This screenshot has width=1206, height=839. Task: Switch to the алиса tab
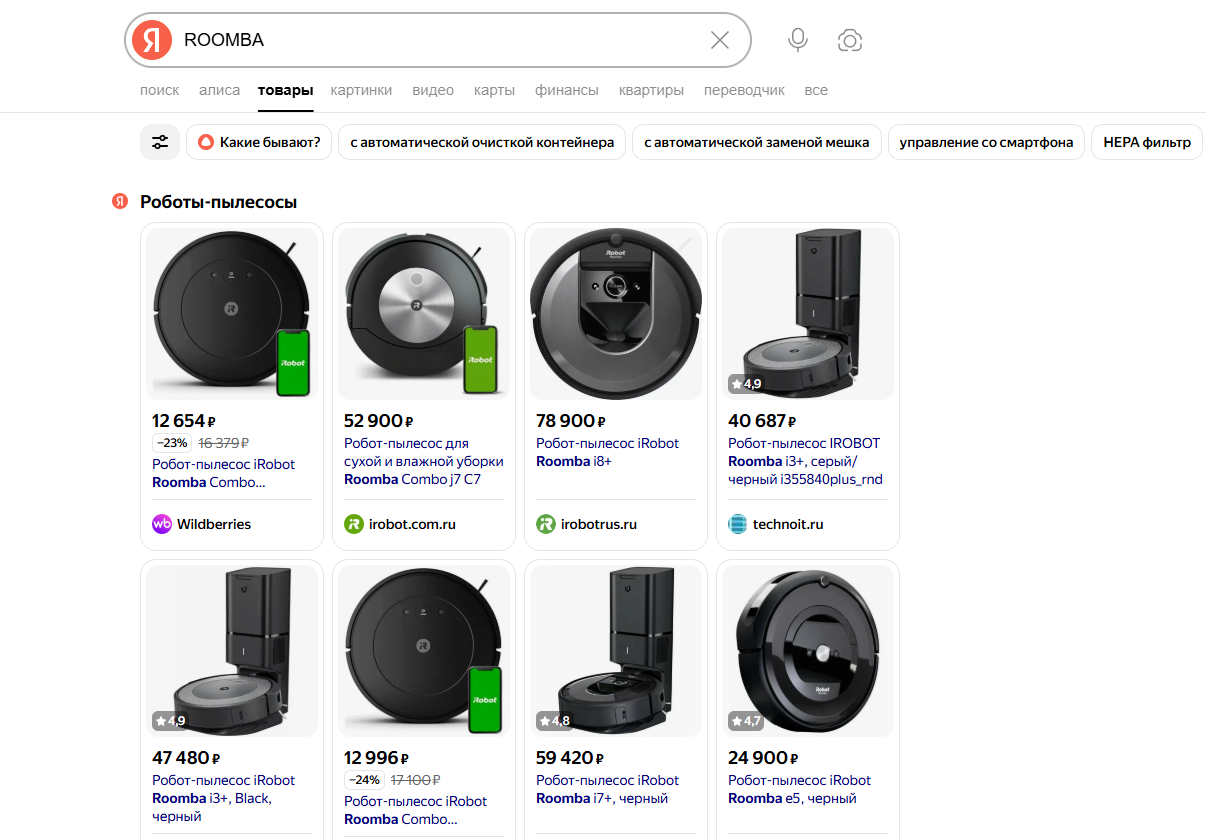coord(219,90)
